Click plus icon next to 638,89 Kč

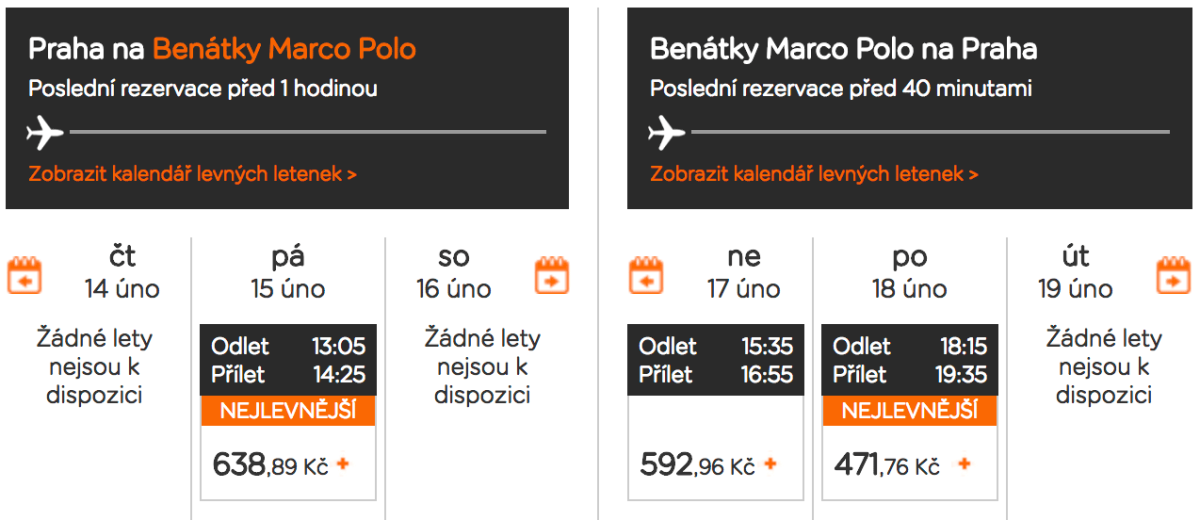click(x=343, y=464)
